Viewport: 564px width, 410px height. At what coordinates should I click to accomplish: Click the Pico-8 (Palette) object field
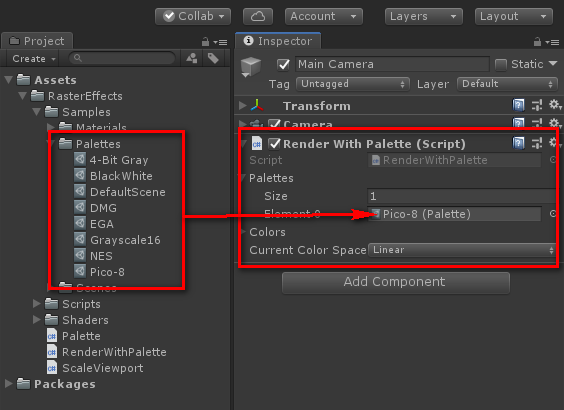click(x=454, y=214)
